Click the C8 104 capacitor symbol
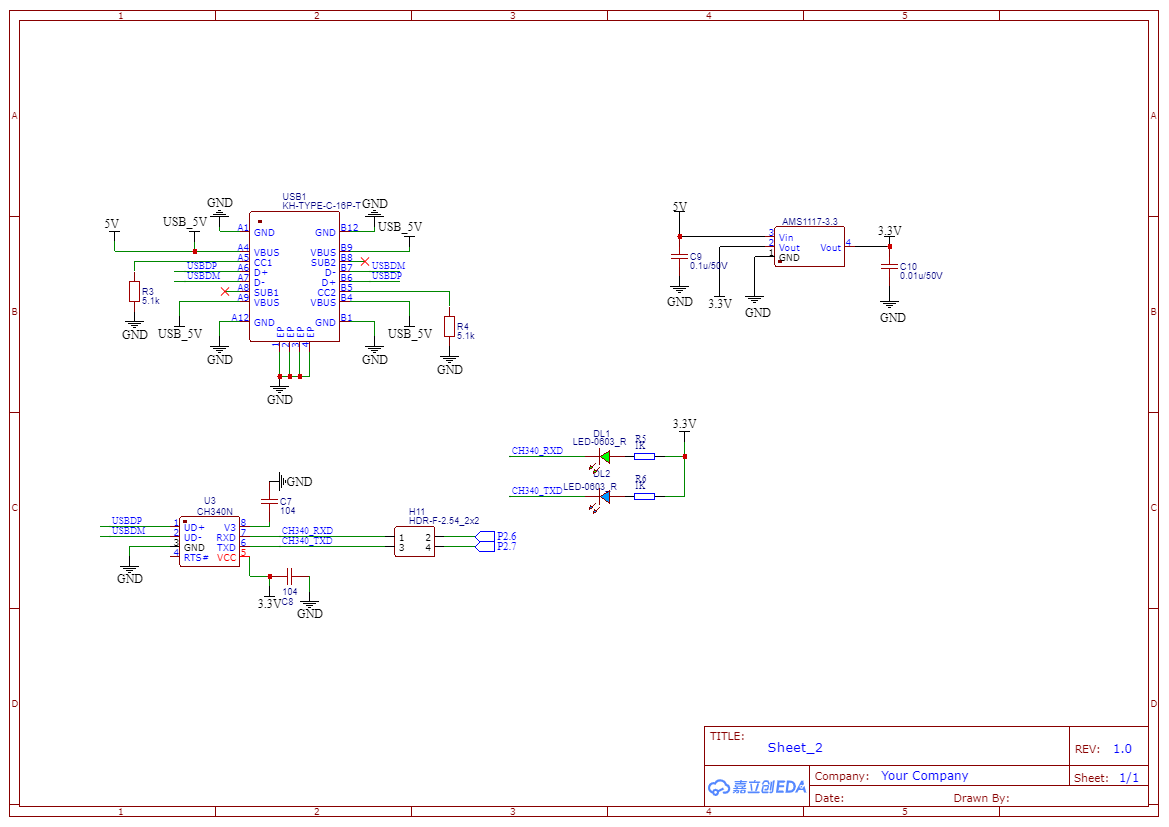Viewport: 1169px width, 827px height. tap(290, 576)
